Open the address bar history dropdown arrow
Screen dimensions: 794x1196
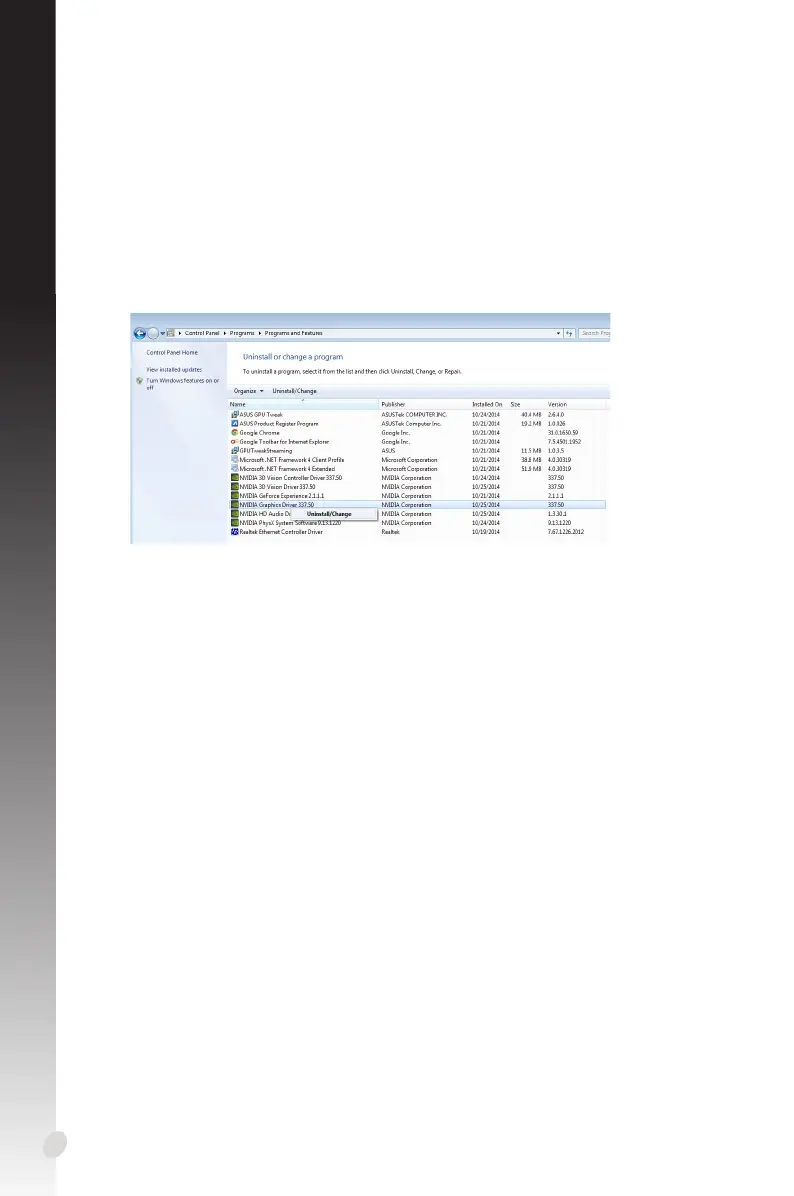(558, 333)
